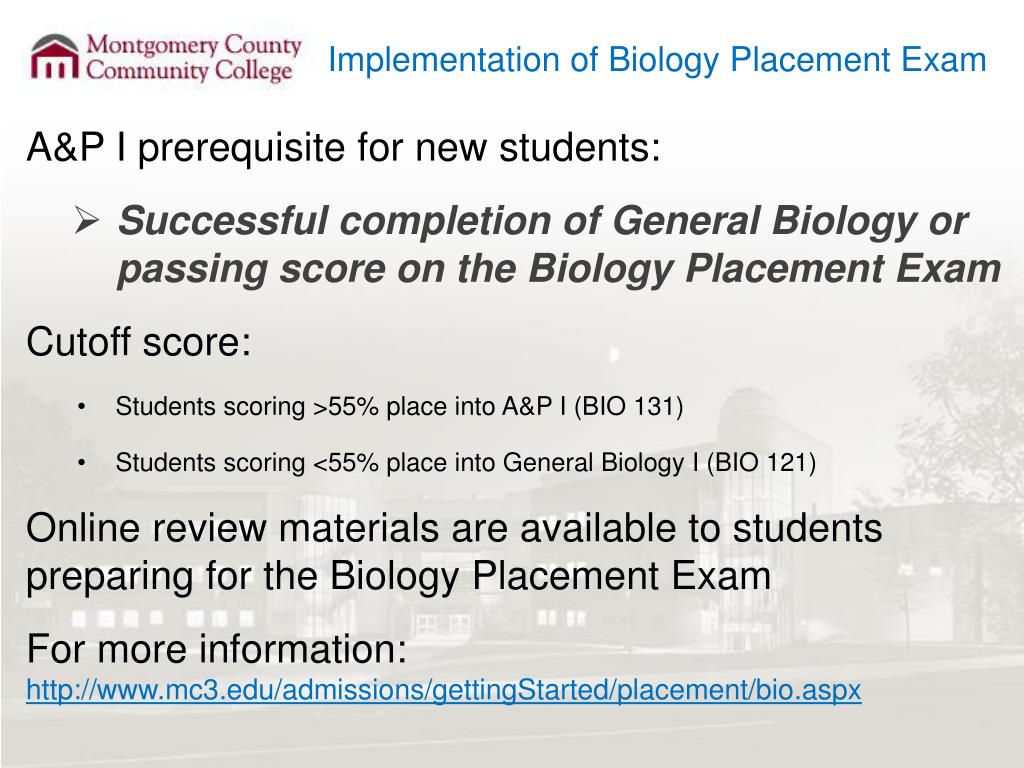The width and height of the screenshot is (1024, 768).
Task: Click the bullet point before <55% line
Action: coord(82,463)
